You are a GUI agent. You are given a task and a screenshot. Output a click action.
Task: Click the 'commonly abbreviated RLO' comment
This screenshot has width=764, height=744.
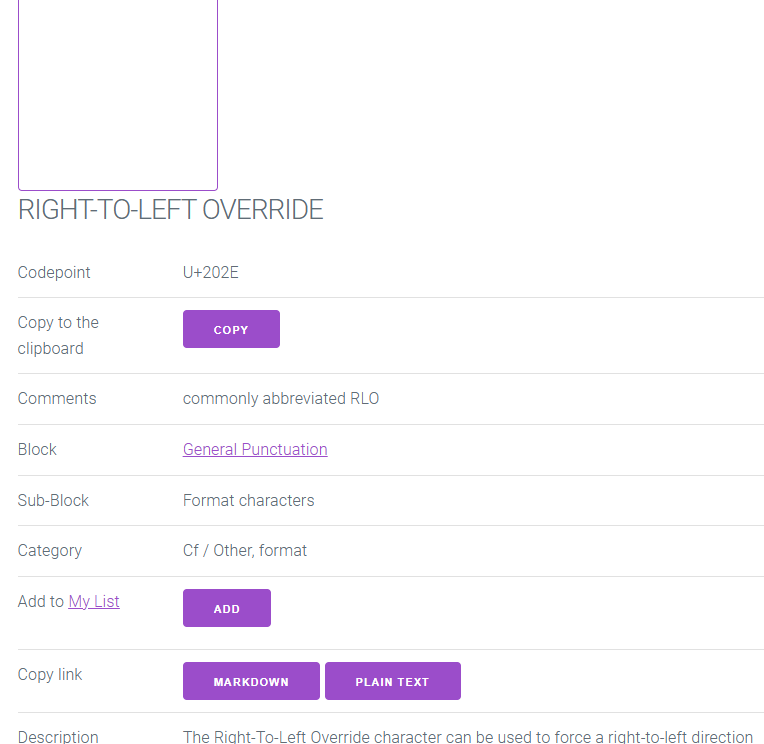click(x=281, y=399)
